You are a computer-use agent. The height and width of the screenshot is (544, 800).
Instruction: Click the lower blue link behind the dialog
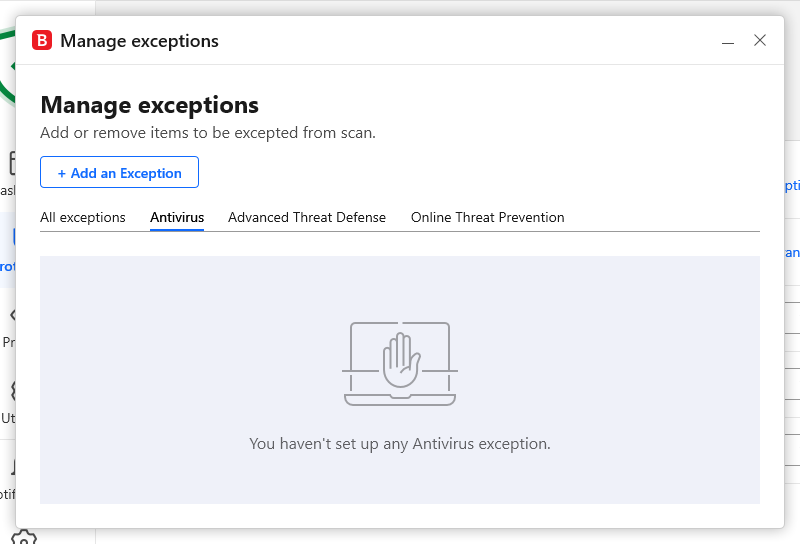click(x=792, y=253)
